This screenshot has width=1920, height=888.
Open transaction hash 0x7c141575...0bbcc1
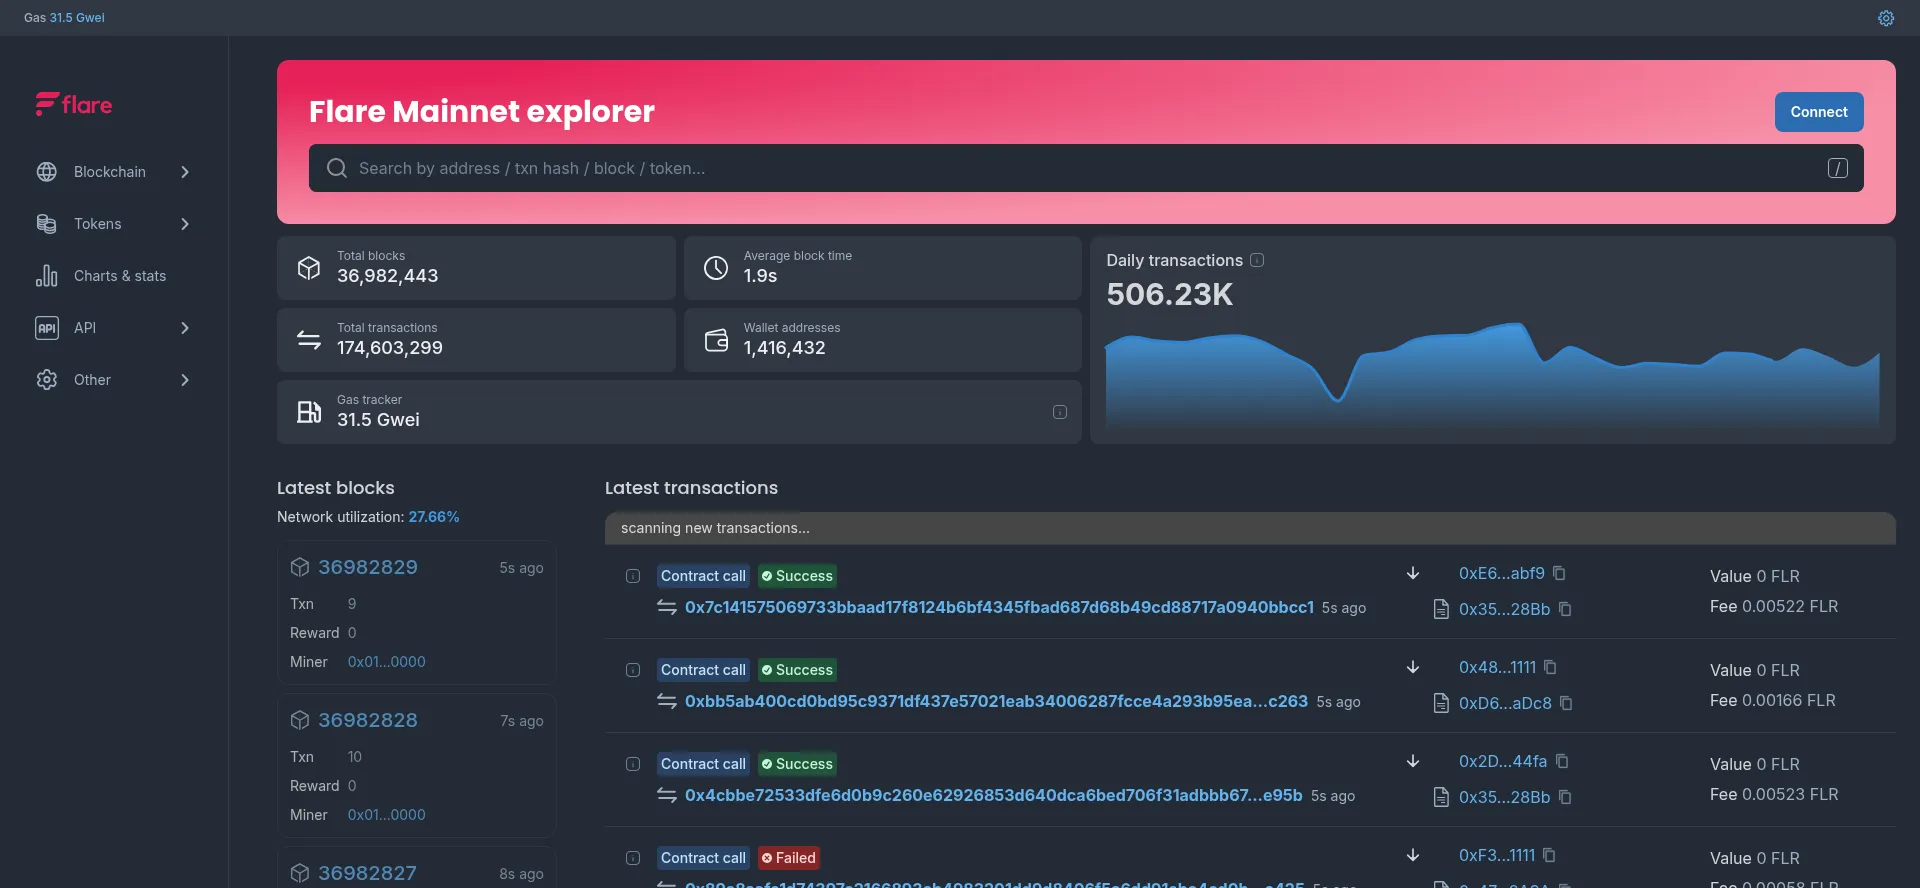(x=999, y=607)
